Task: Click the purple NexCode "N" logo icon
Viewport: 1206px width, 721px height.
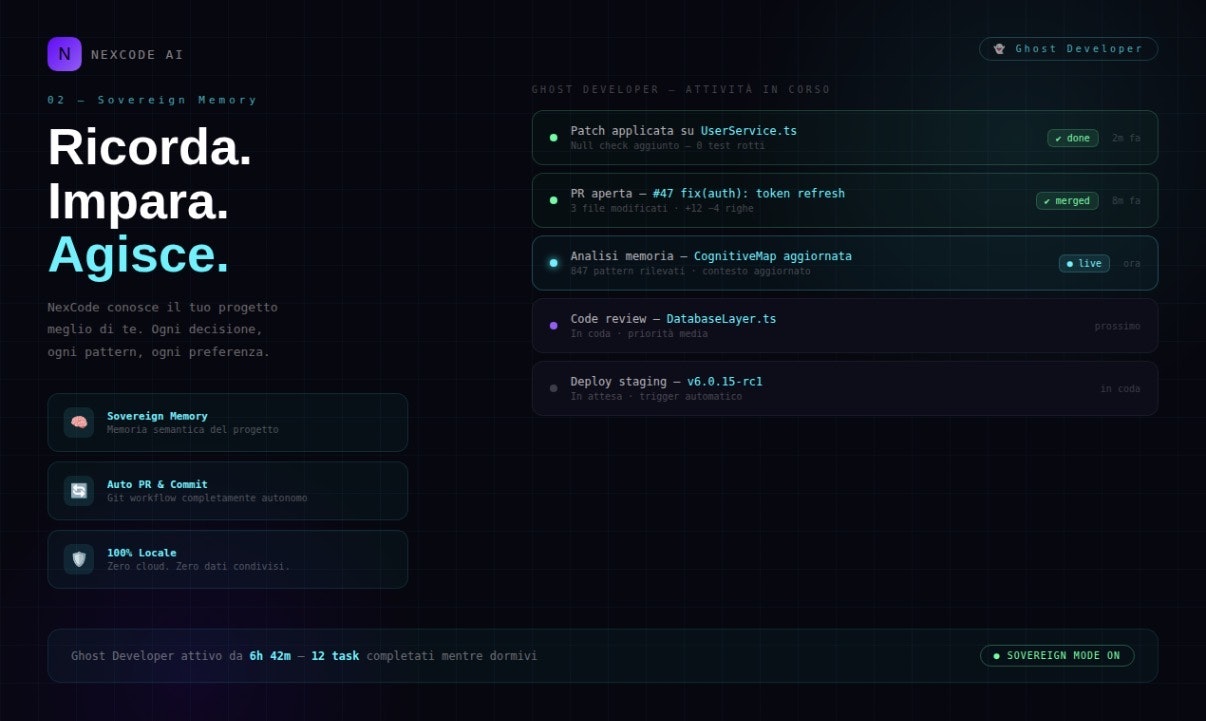Action: 64,54
